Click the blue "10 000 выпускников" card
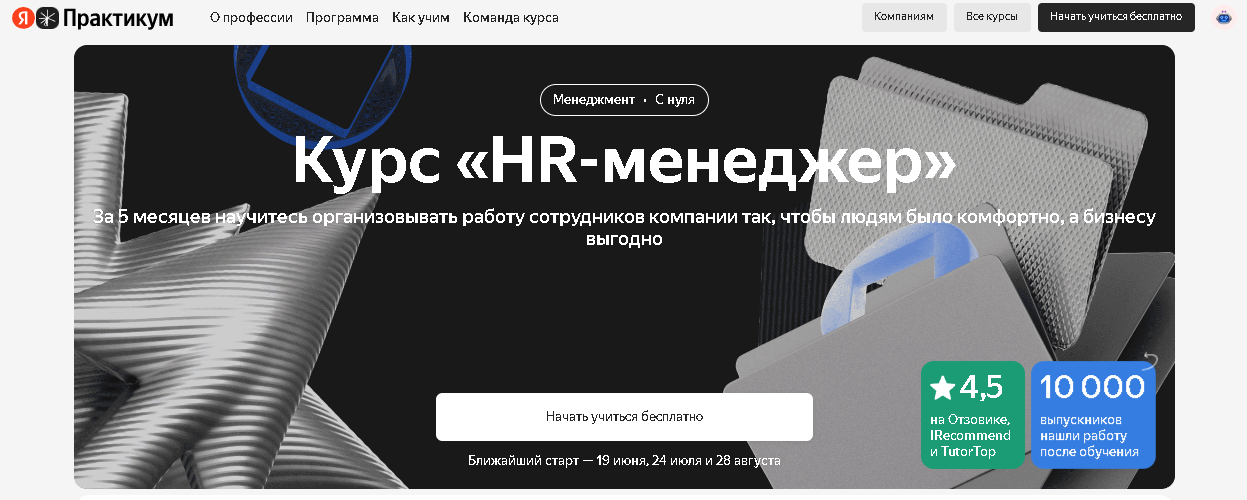 pyautogui.click(x=1093, y=415)
